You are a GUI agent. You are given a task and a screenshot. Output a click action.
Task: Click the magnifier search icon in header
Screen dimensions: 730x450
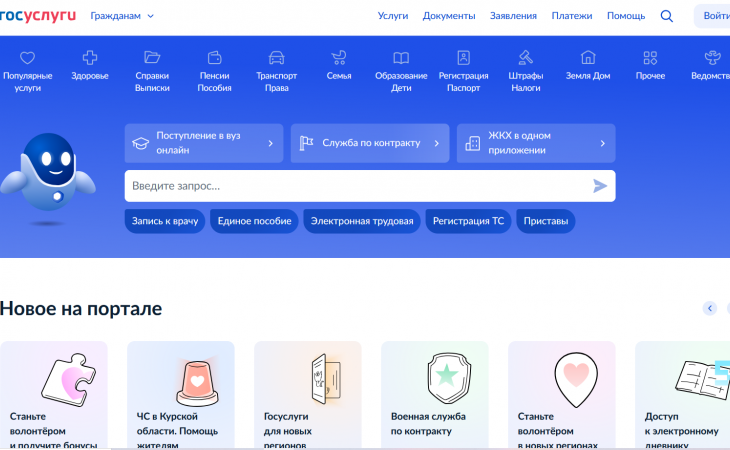(x=667, y=16)
